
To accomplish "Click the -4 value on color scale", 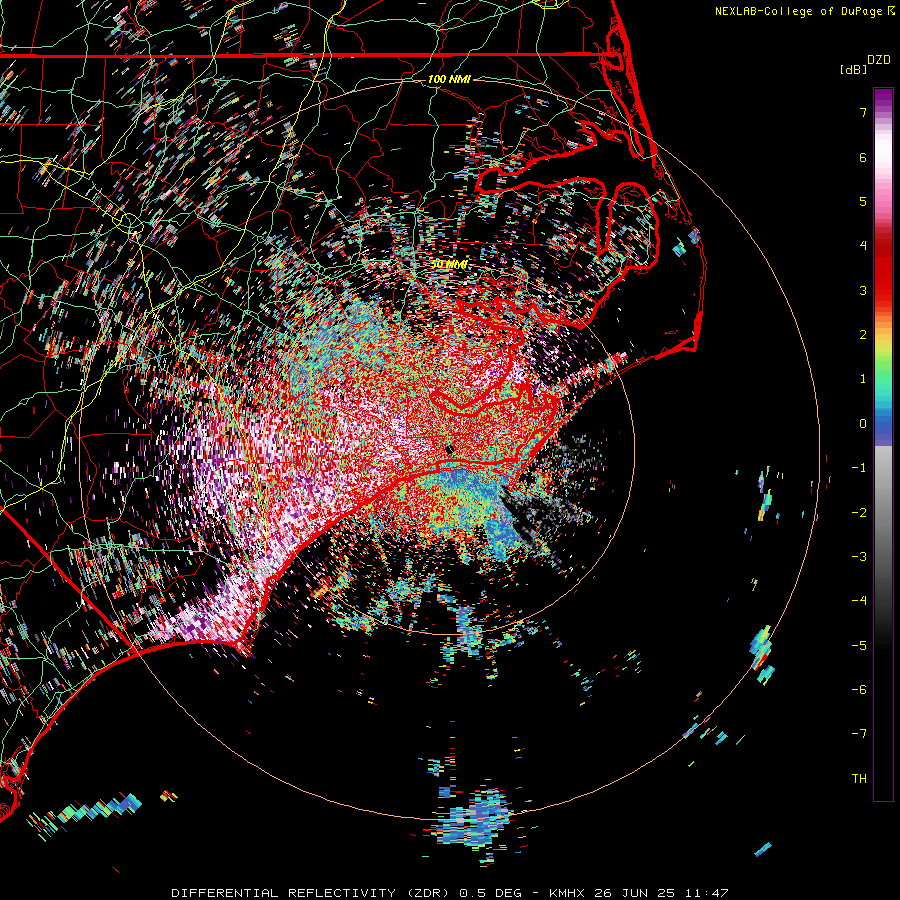I will 859,601.
